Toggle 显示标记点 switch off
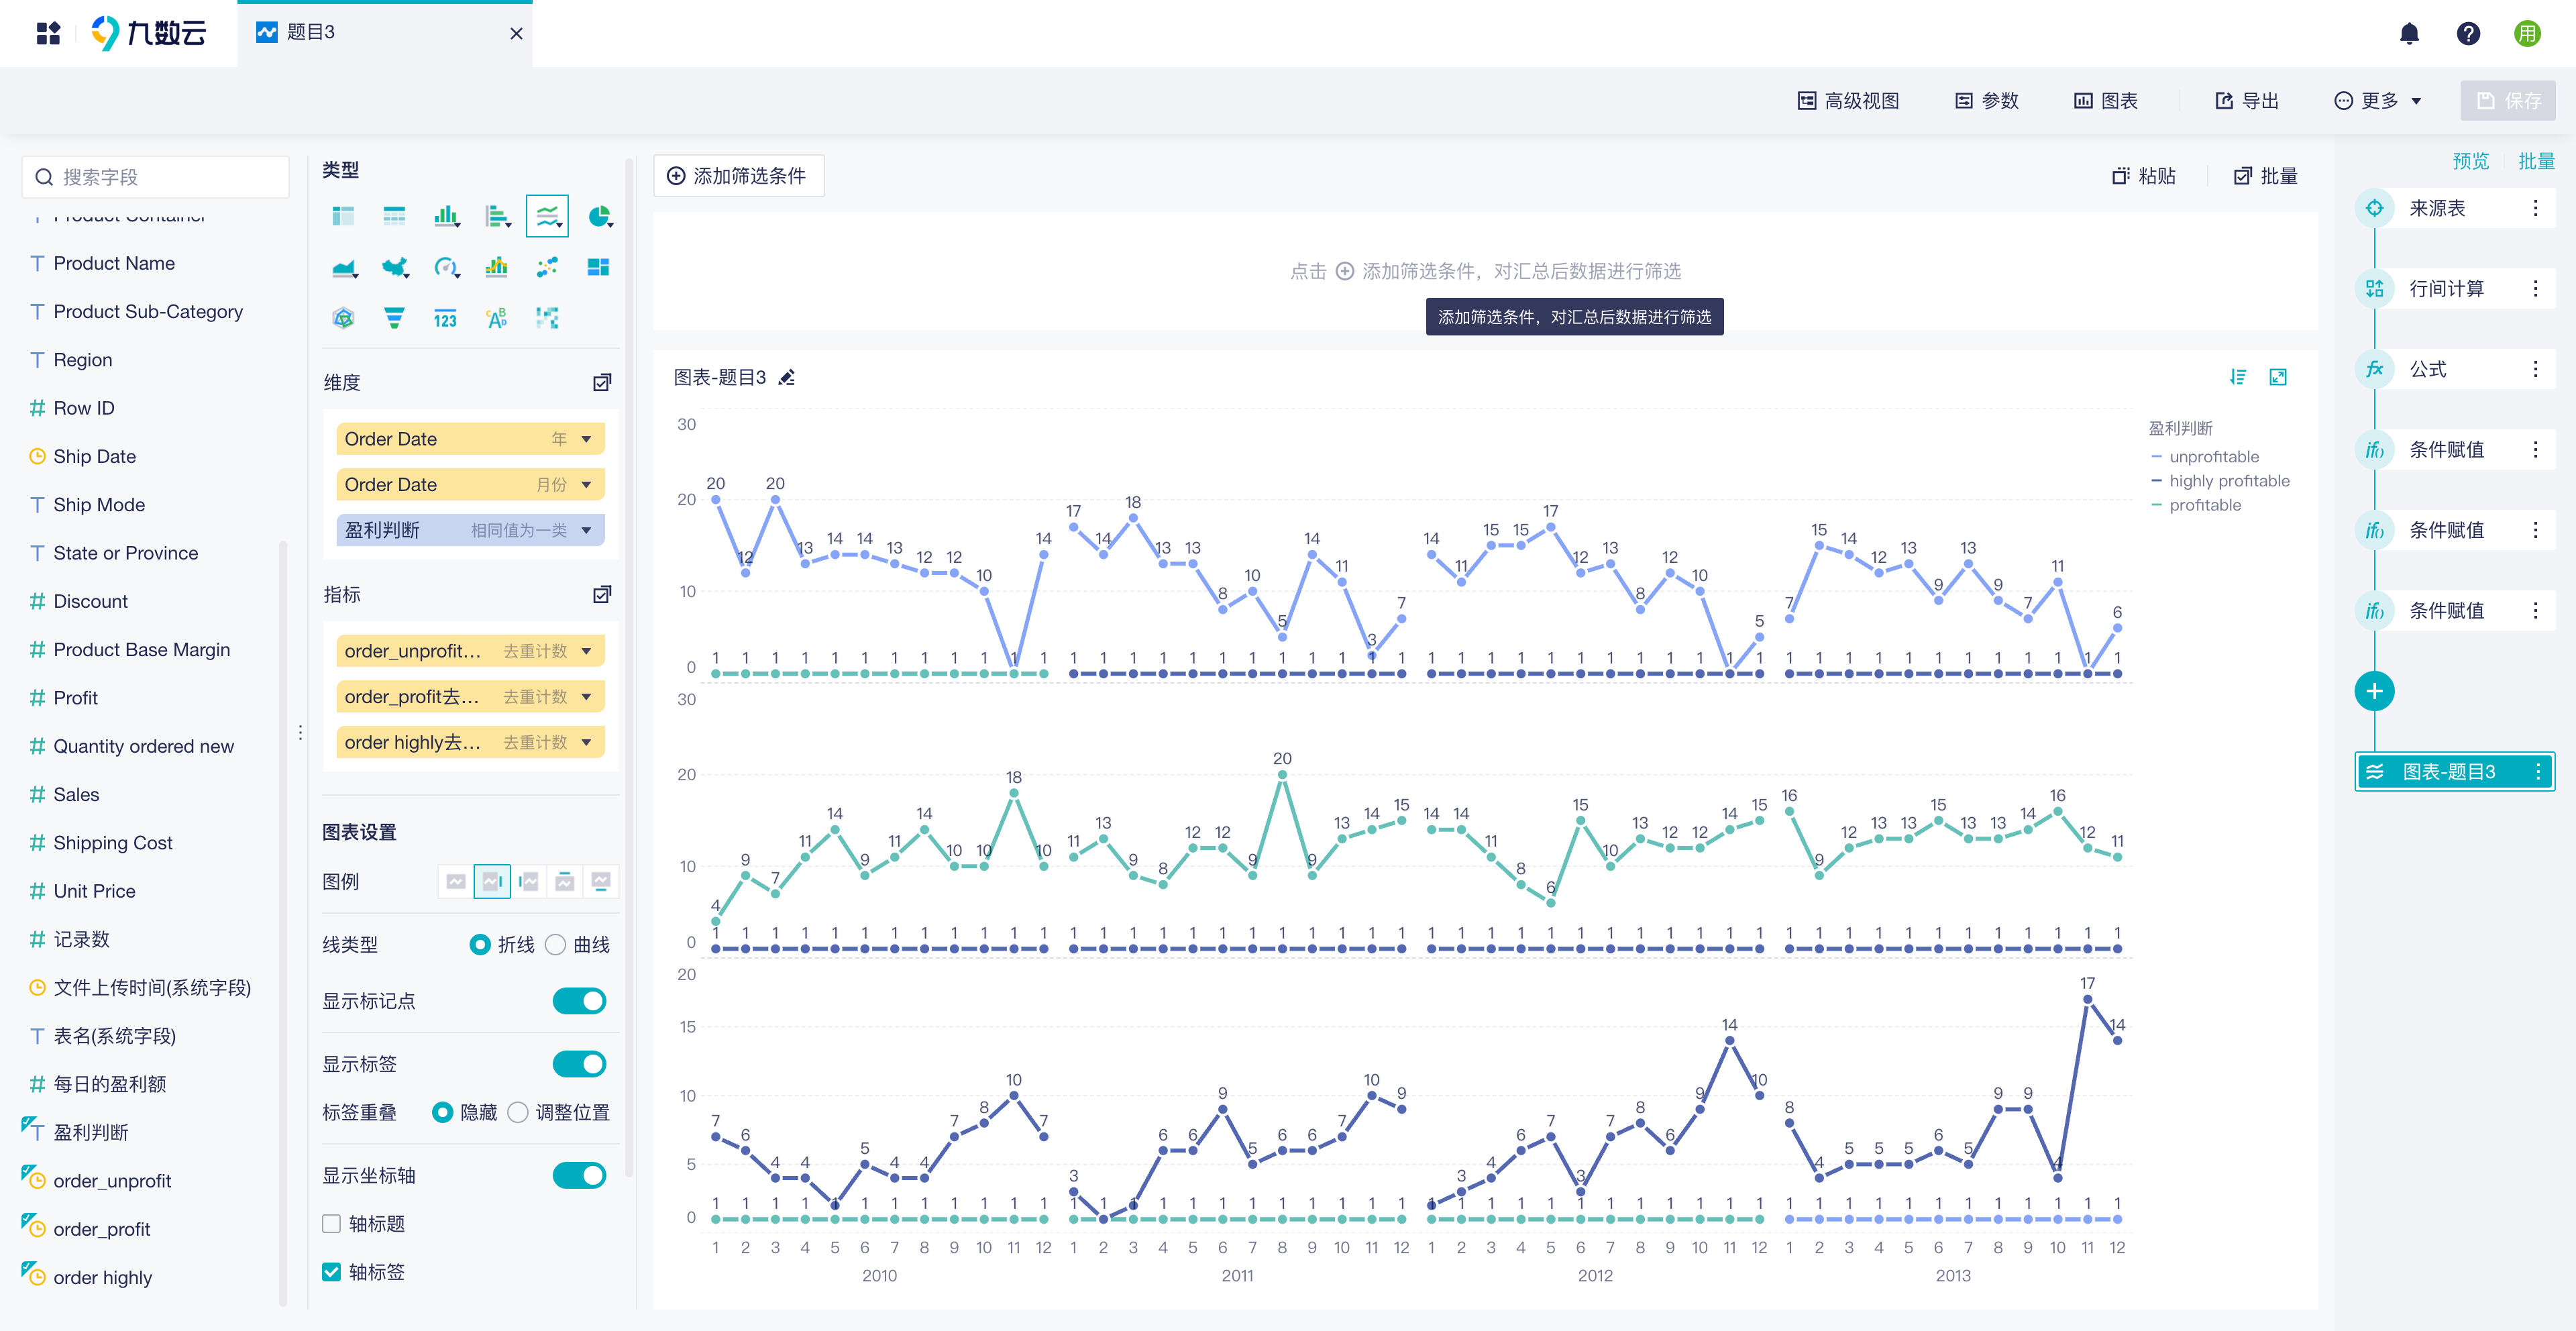2576x1331 pixels. tap(579, 1001)
